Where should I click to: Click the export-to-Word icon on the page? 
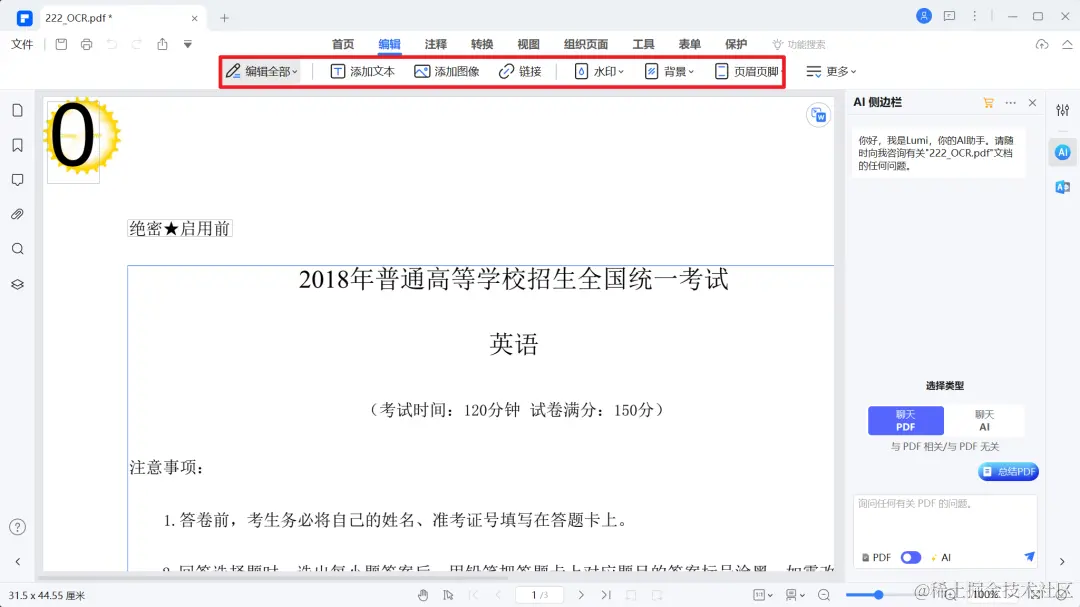pos(819,115)
